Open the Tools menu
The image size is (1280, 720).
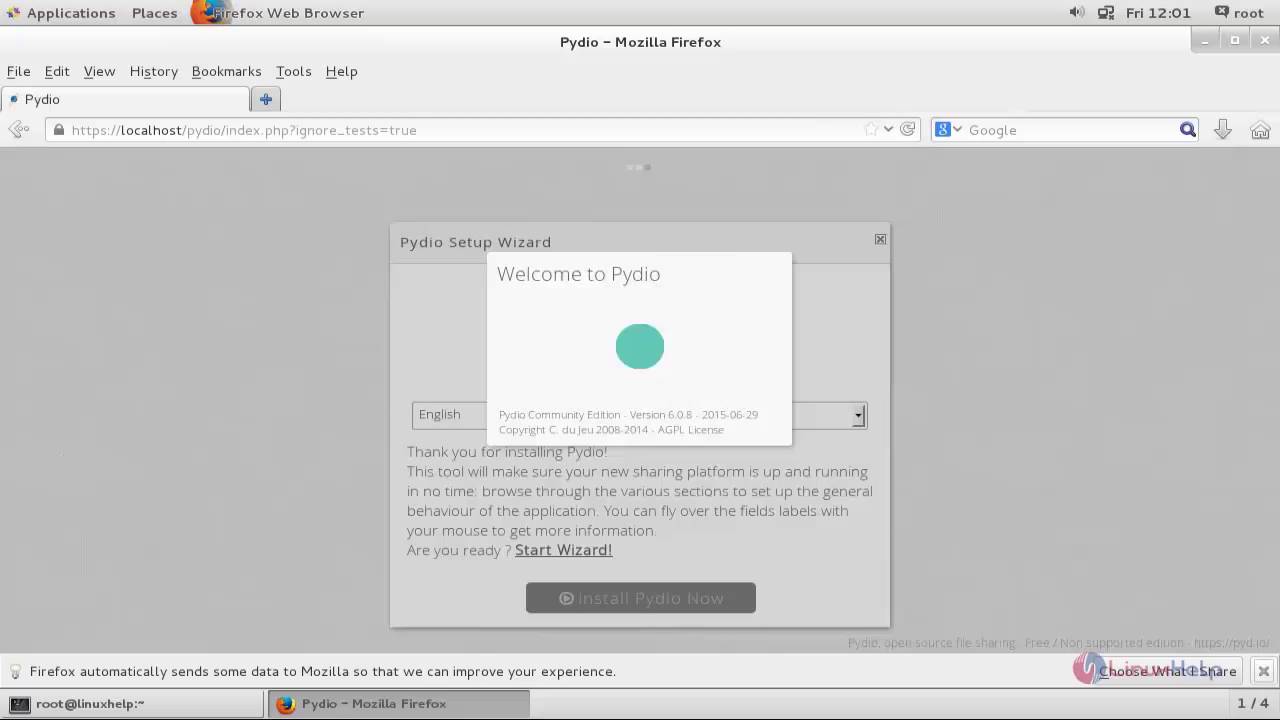click(x=294, y=71)
